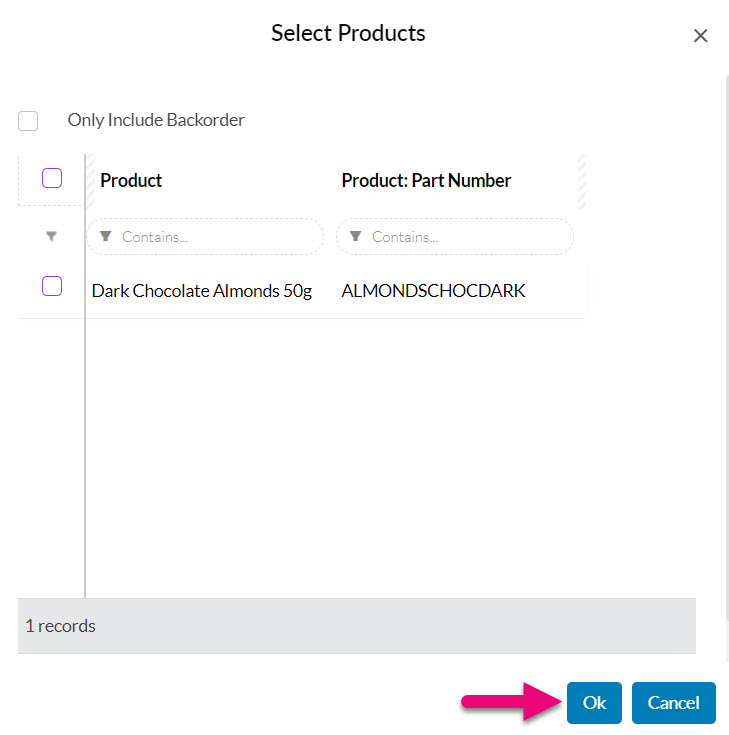Enable the Only Include Backorder checkbox

click(28, 121)
